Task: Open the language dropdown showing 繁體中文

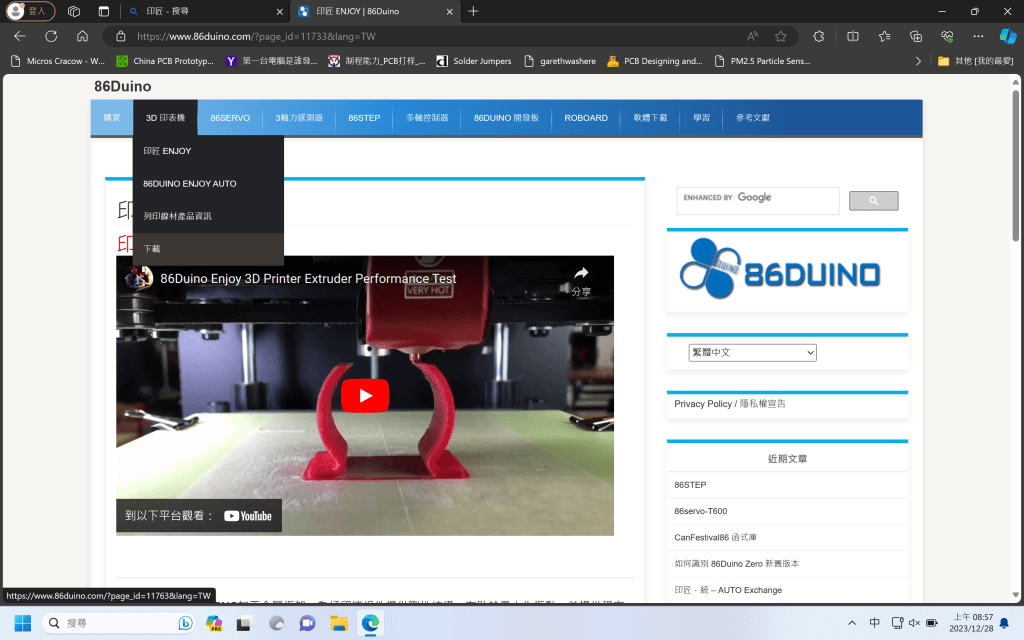Action: [752, 352]
